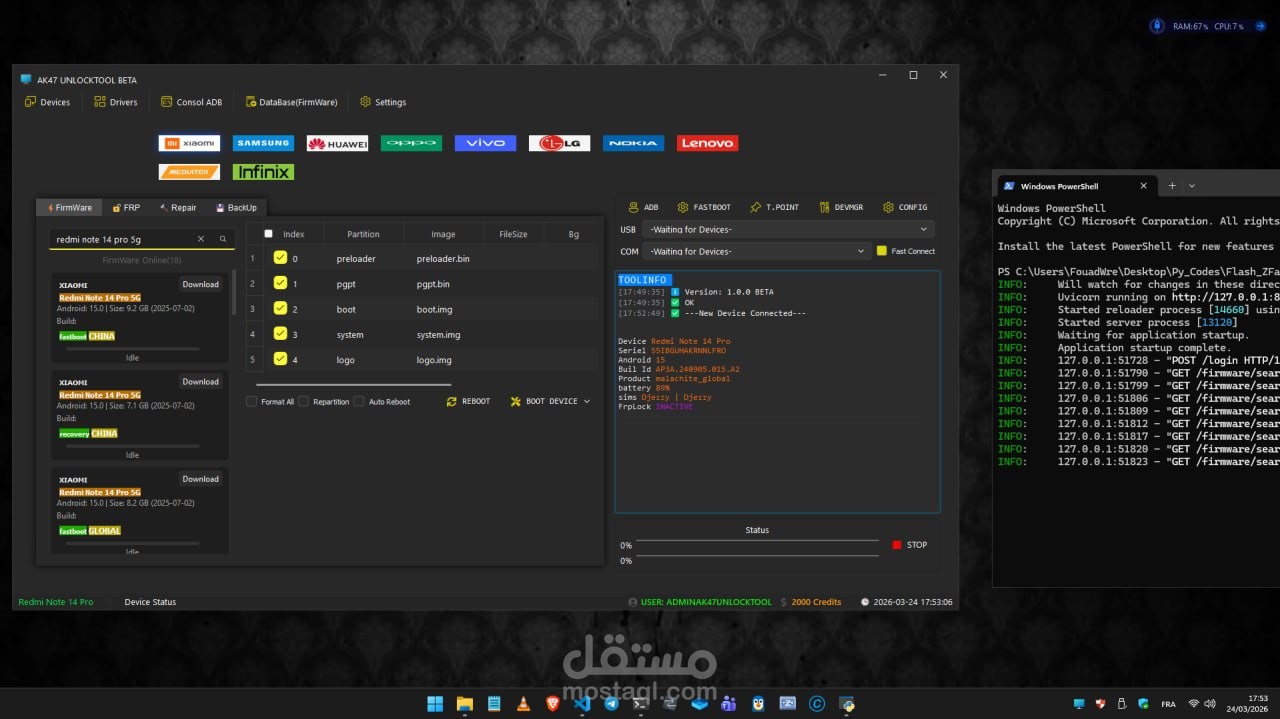The height and width of the screenshot is (719, 1280).
Task: Uncheck the pgpt partition checkbox
Action: 280,283
